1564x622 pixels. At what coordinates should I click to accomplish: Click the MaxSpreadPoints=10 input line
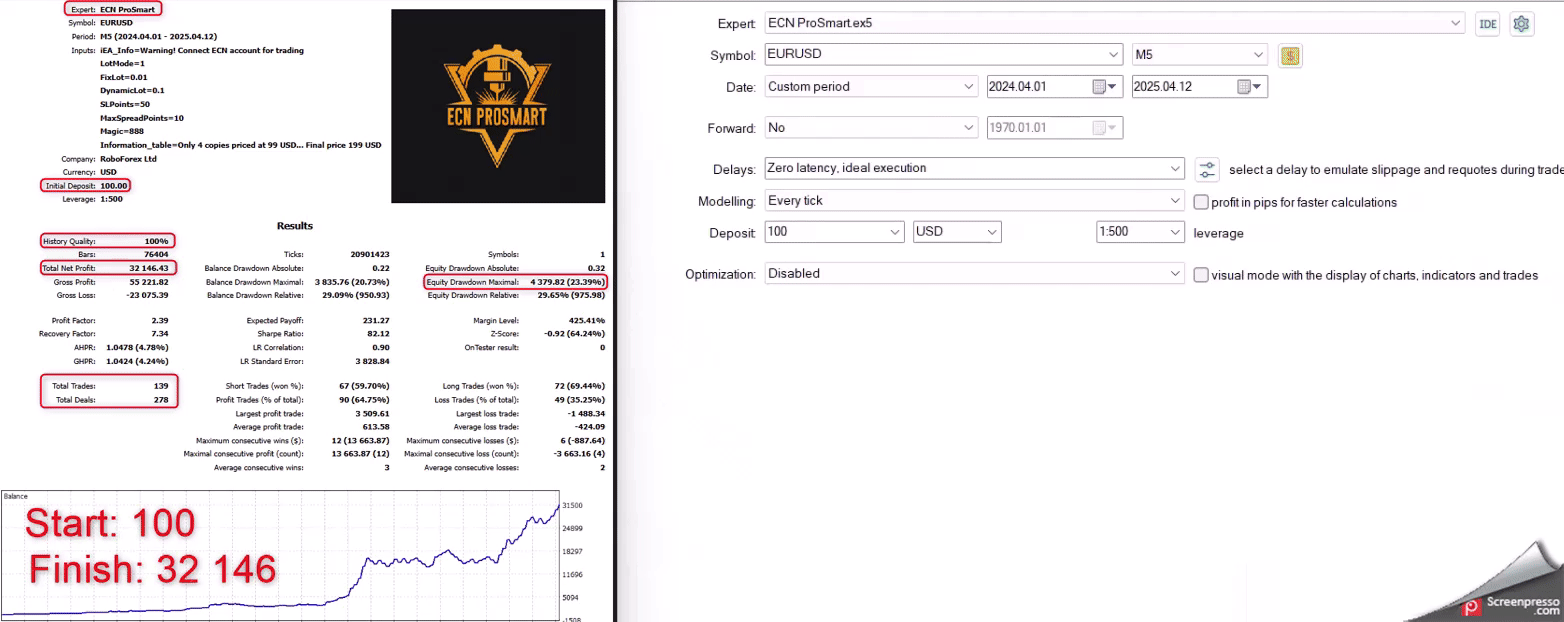coord(142,118)
